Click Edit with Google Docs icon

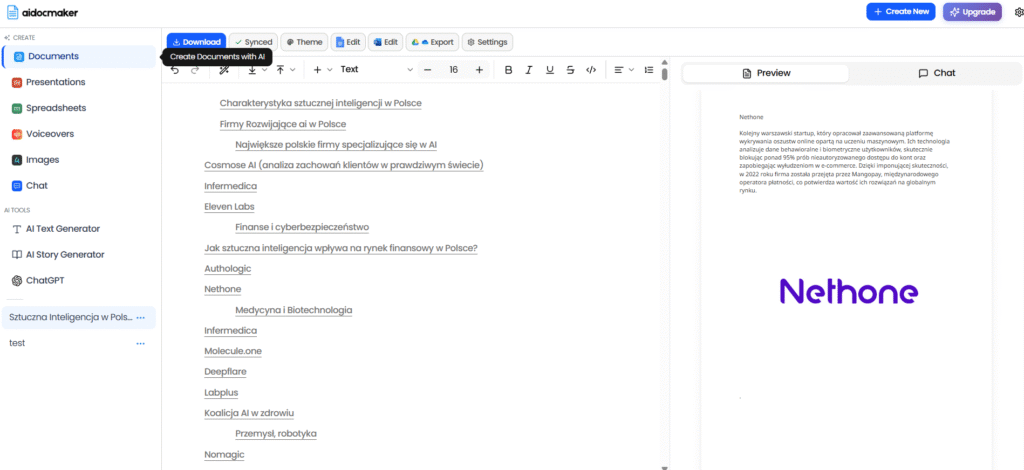[348, 42]
